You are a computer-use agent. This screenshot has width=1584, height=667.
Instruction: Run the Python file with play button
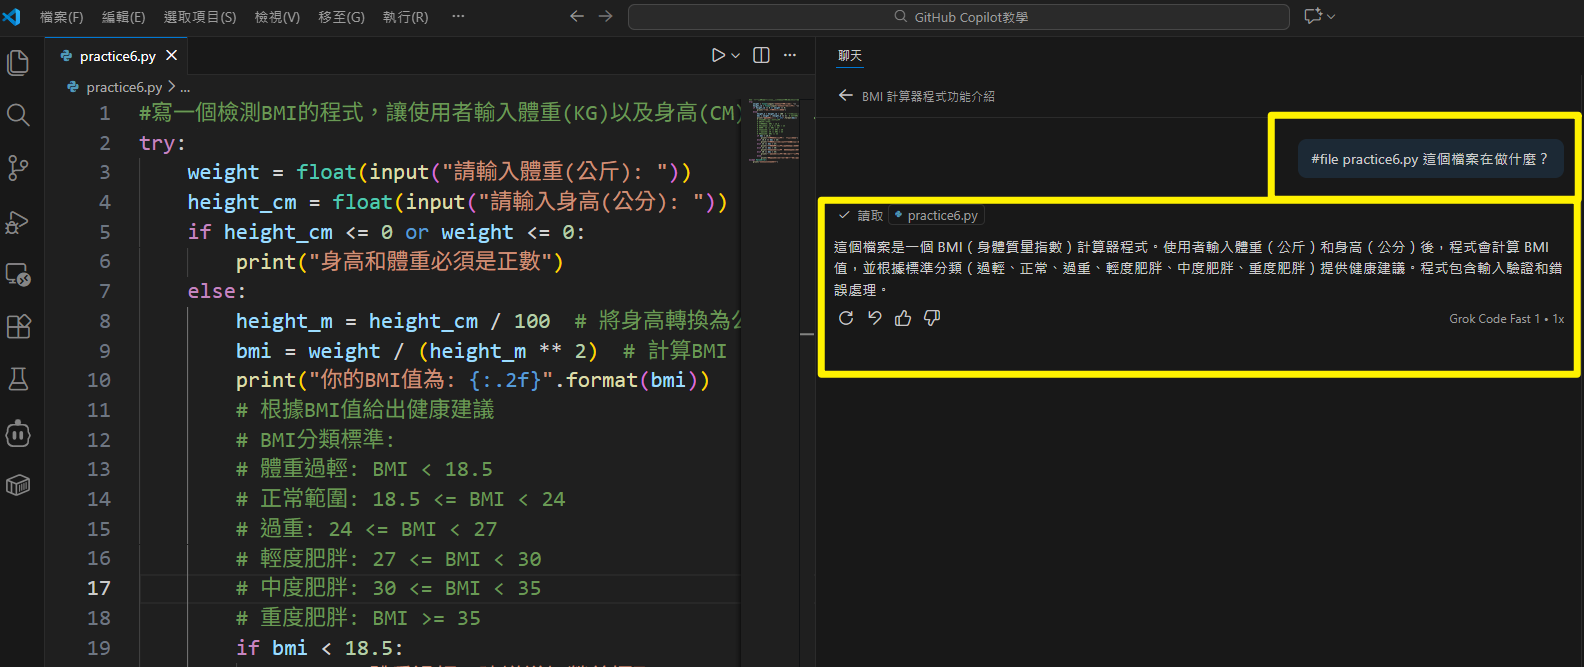coord(718,56)
